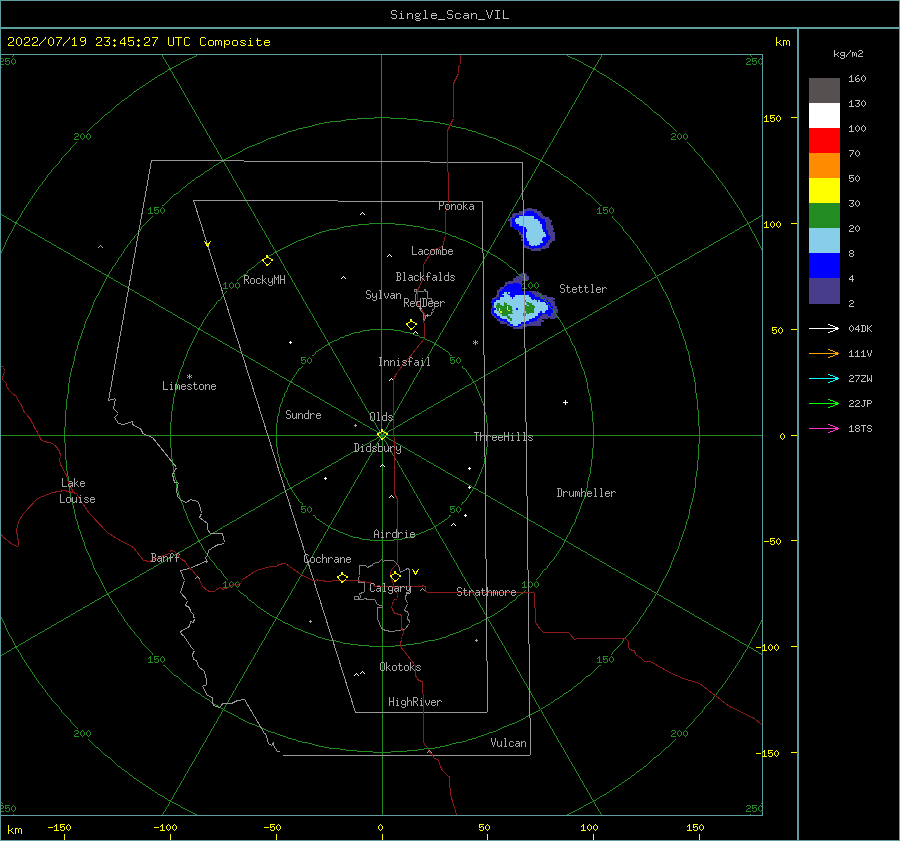Click the cyan 27ZW arrow icon
This screenshot has height=841, width=900.
click(x=824, y=378)
